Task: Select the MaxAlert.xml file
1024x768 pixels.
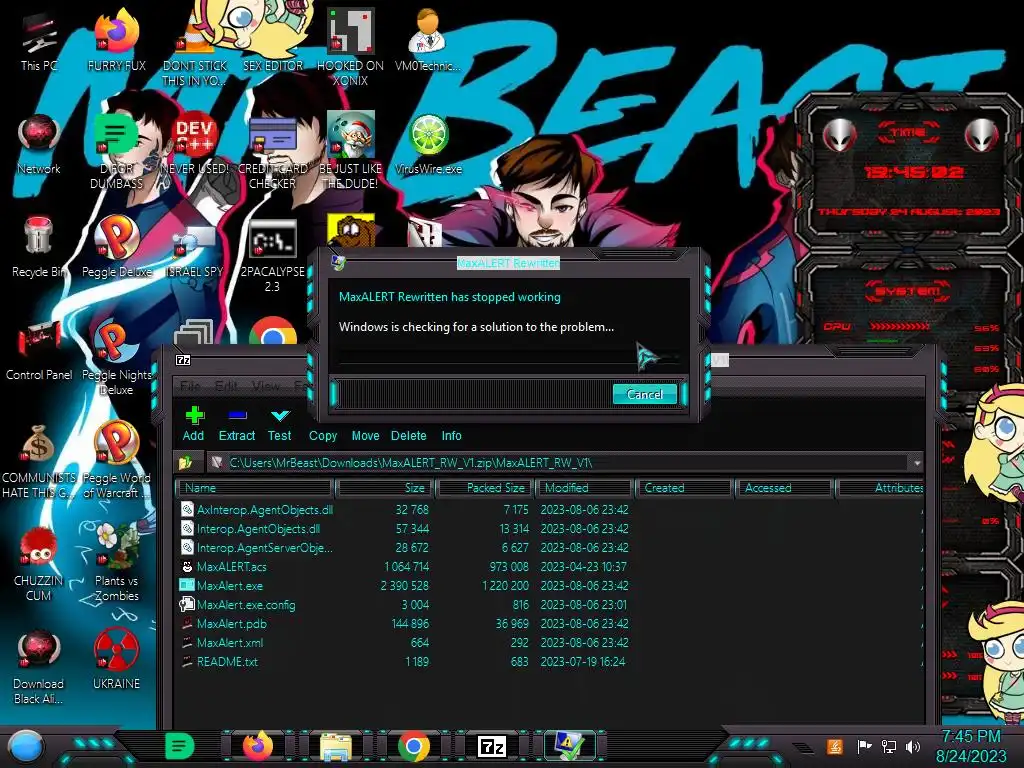Action: point(229,643)
